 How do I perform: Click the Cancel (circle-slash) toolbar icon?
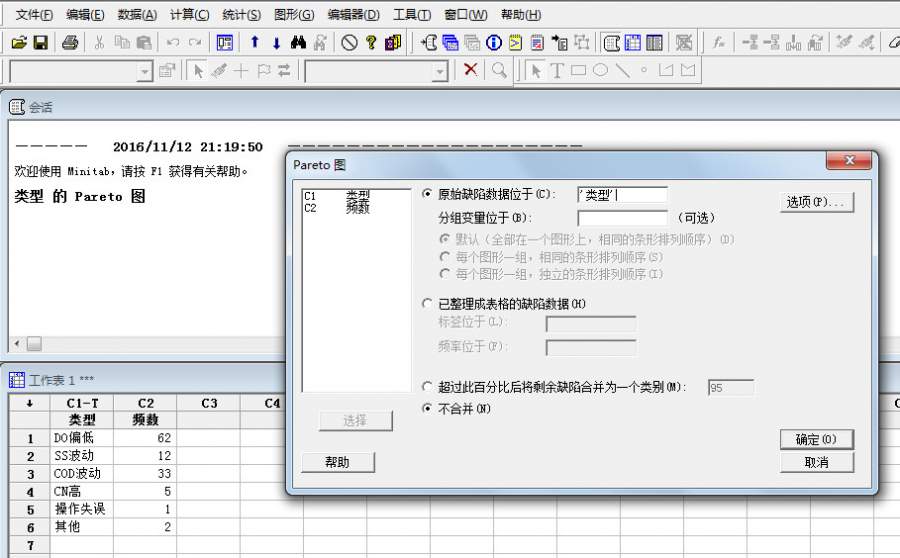click(349, 42)
